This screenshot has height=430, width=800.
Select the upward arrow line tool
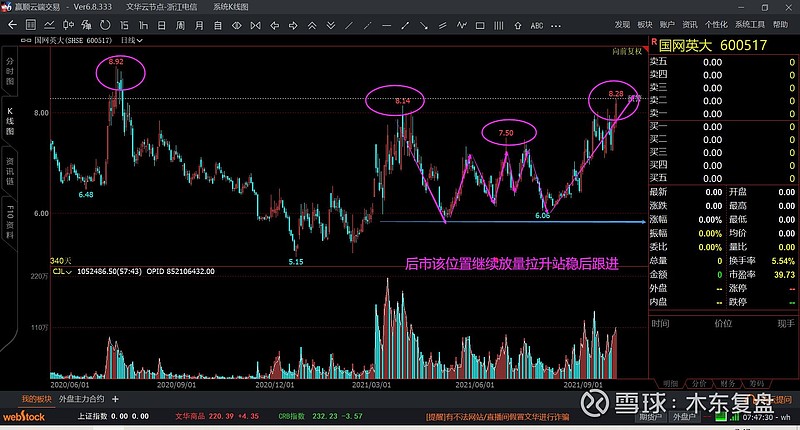coord(406,25)
